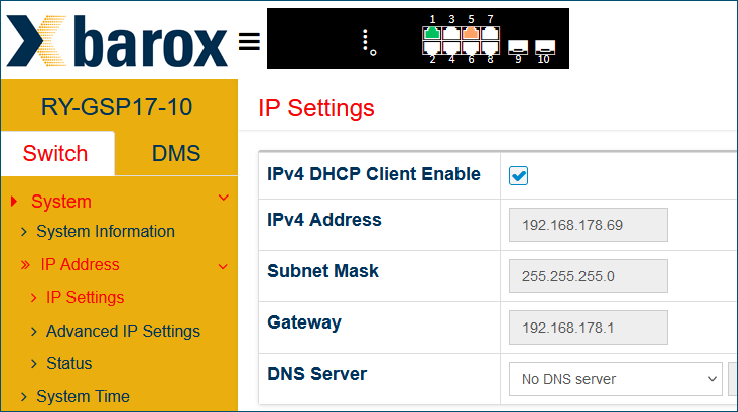Click port 8 on switch panel
Image resolution: width=738 pixels, height=412 pixels.
click(x=490, y=47)
